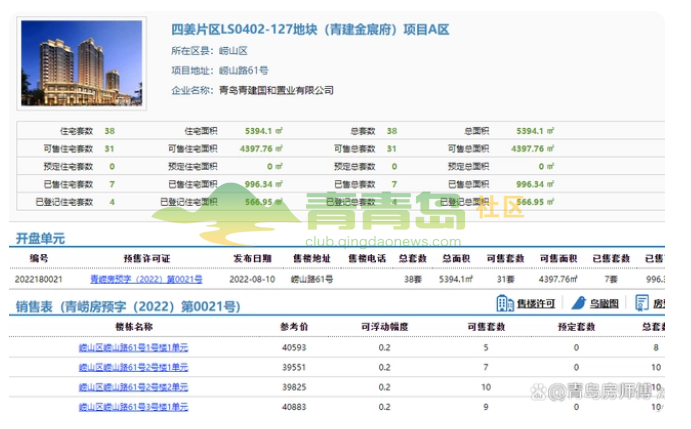The height and width of the screenshot is (429, 691).
Task: Click the 楼栋名称 column header
Action: coord(134,327)
